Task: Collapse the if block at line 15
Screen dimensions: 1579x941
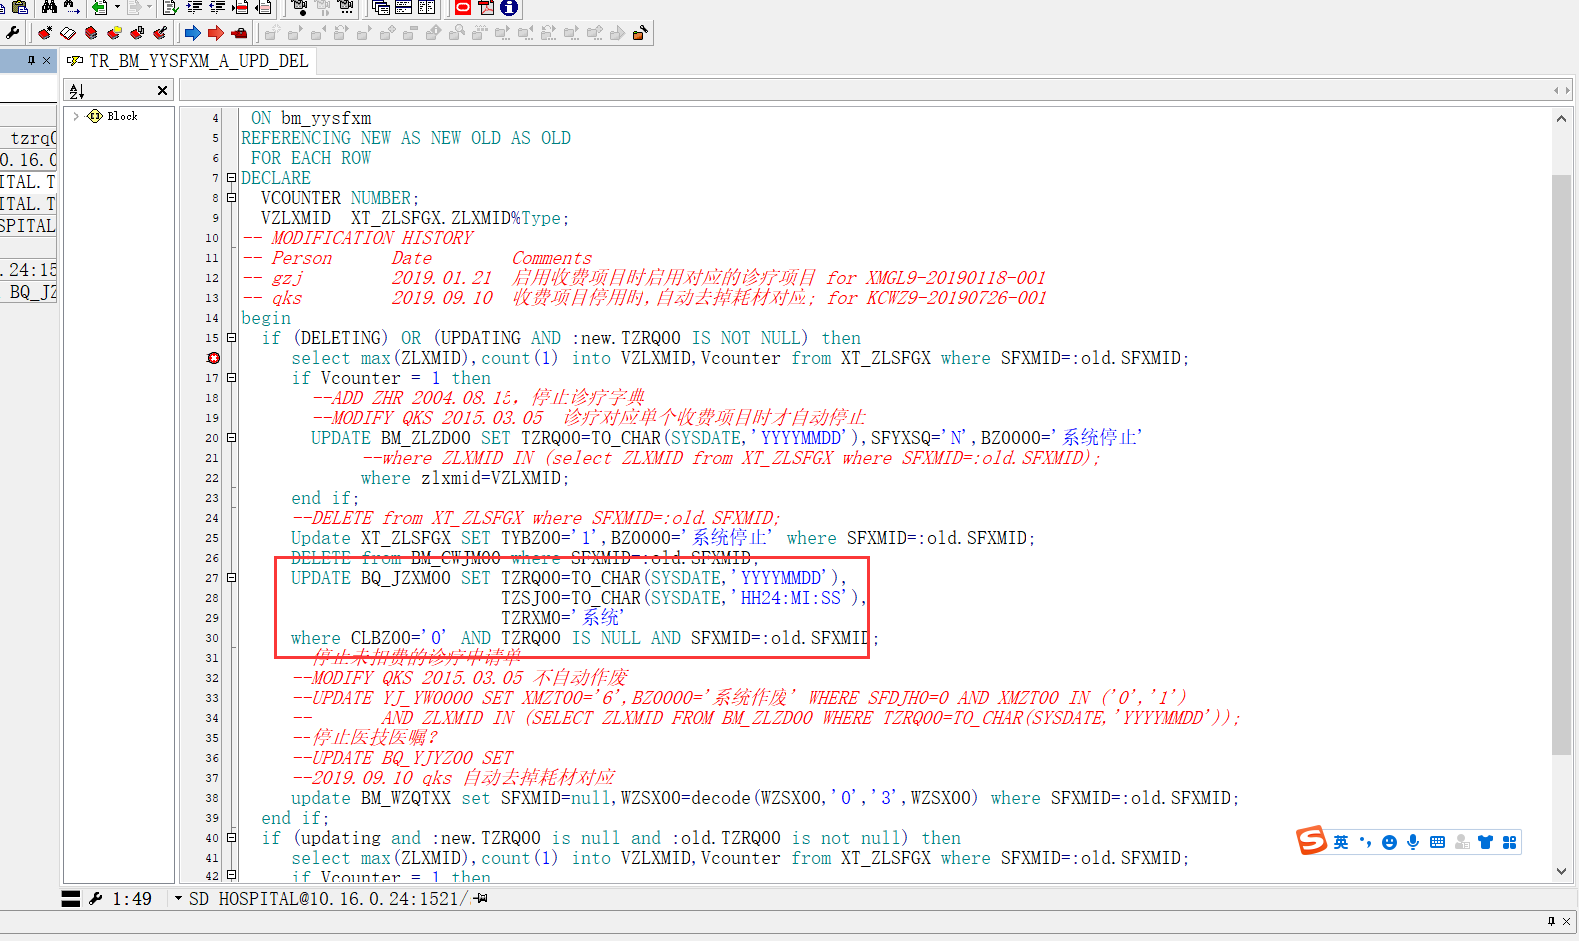Action: tap(231, 338)
